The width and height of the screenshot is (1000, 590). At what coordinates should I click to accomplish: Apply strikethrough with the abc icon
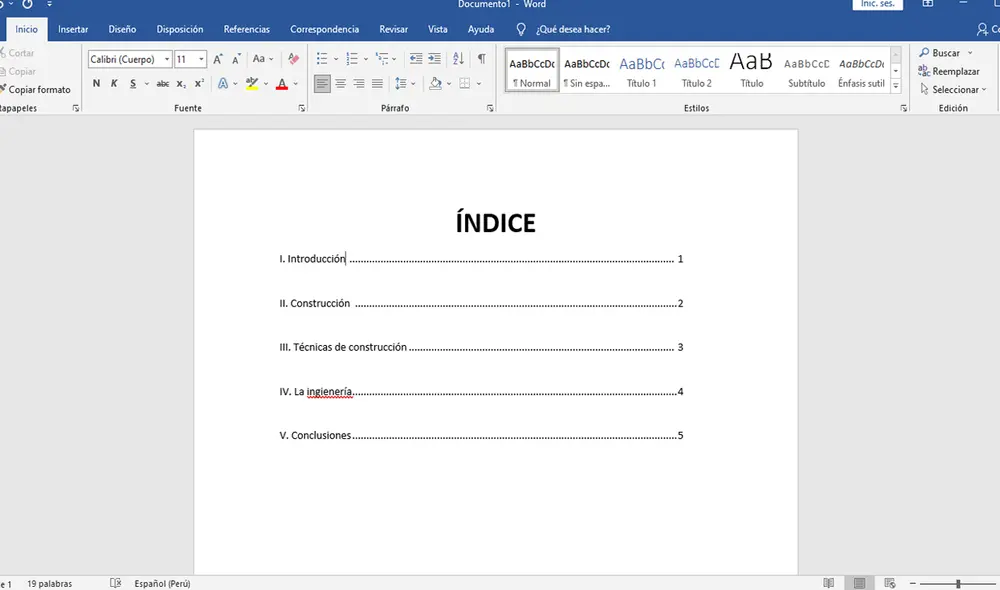[163, 84]
